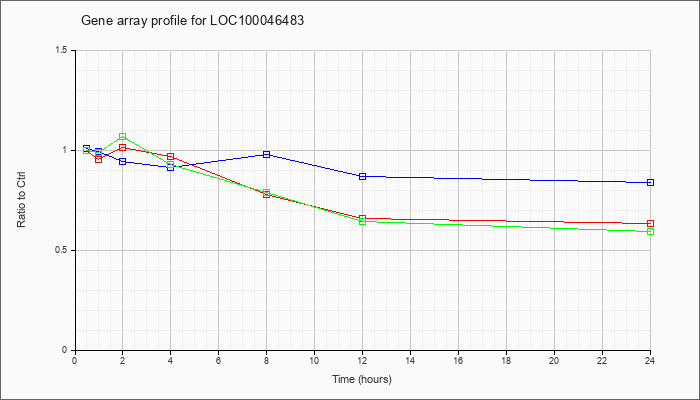Click the green data marker at 24 hours

pos(650,231)
